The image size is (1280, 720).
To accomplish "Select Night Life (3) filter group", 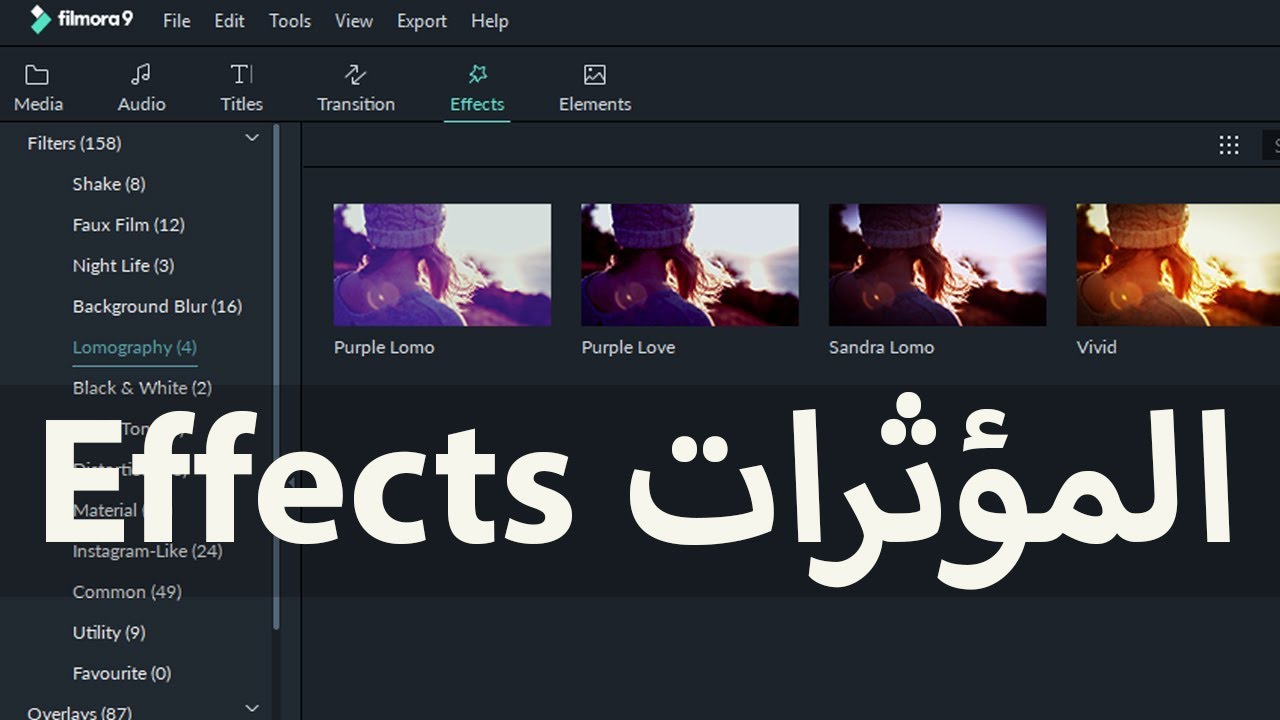I will tap(123, 266).
